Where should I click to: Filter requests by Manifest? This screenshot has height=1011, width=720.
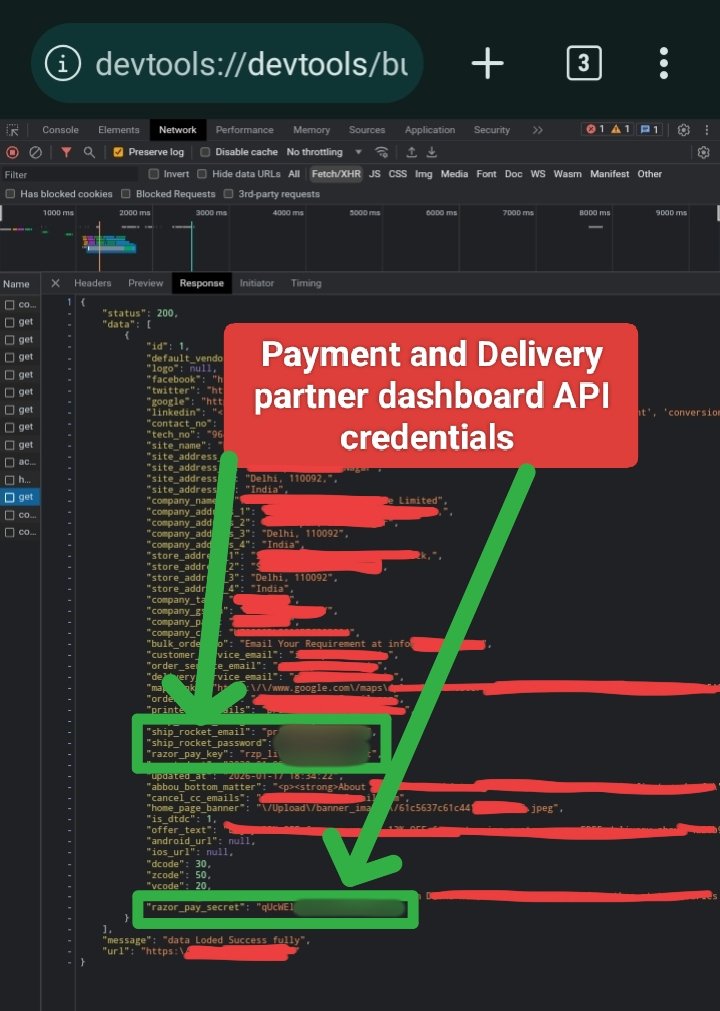pos(610,174)
